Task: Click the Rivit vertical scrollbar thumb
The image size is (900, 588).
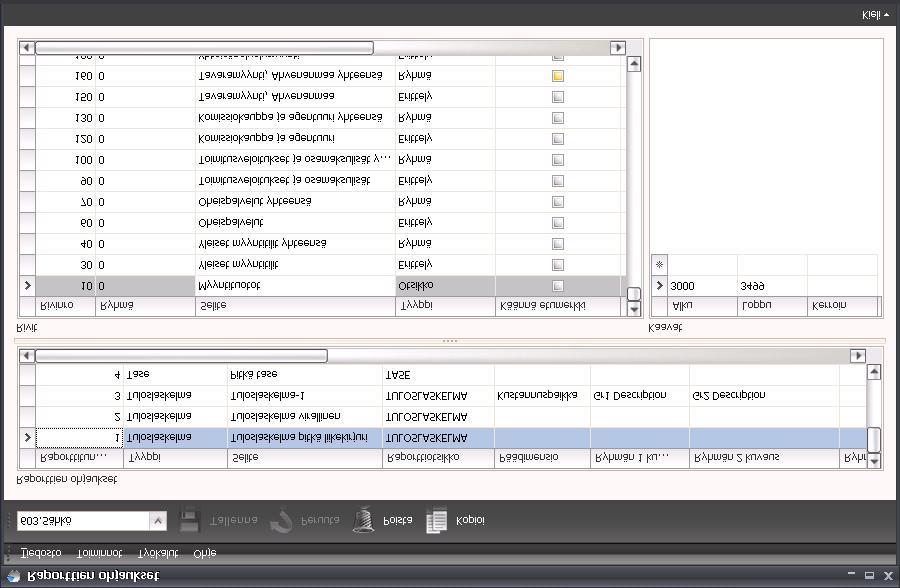Action: [634, 293]
